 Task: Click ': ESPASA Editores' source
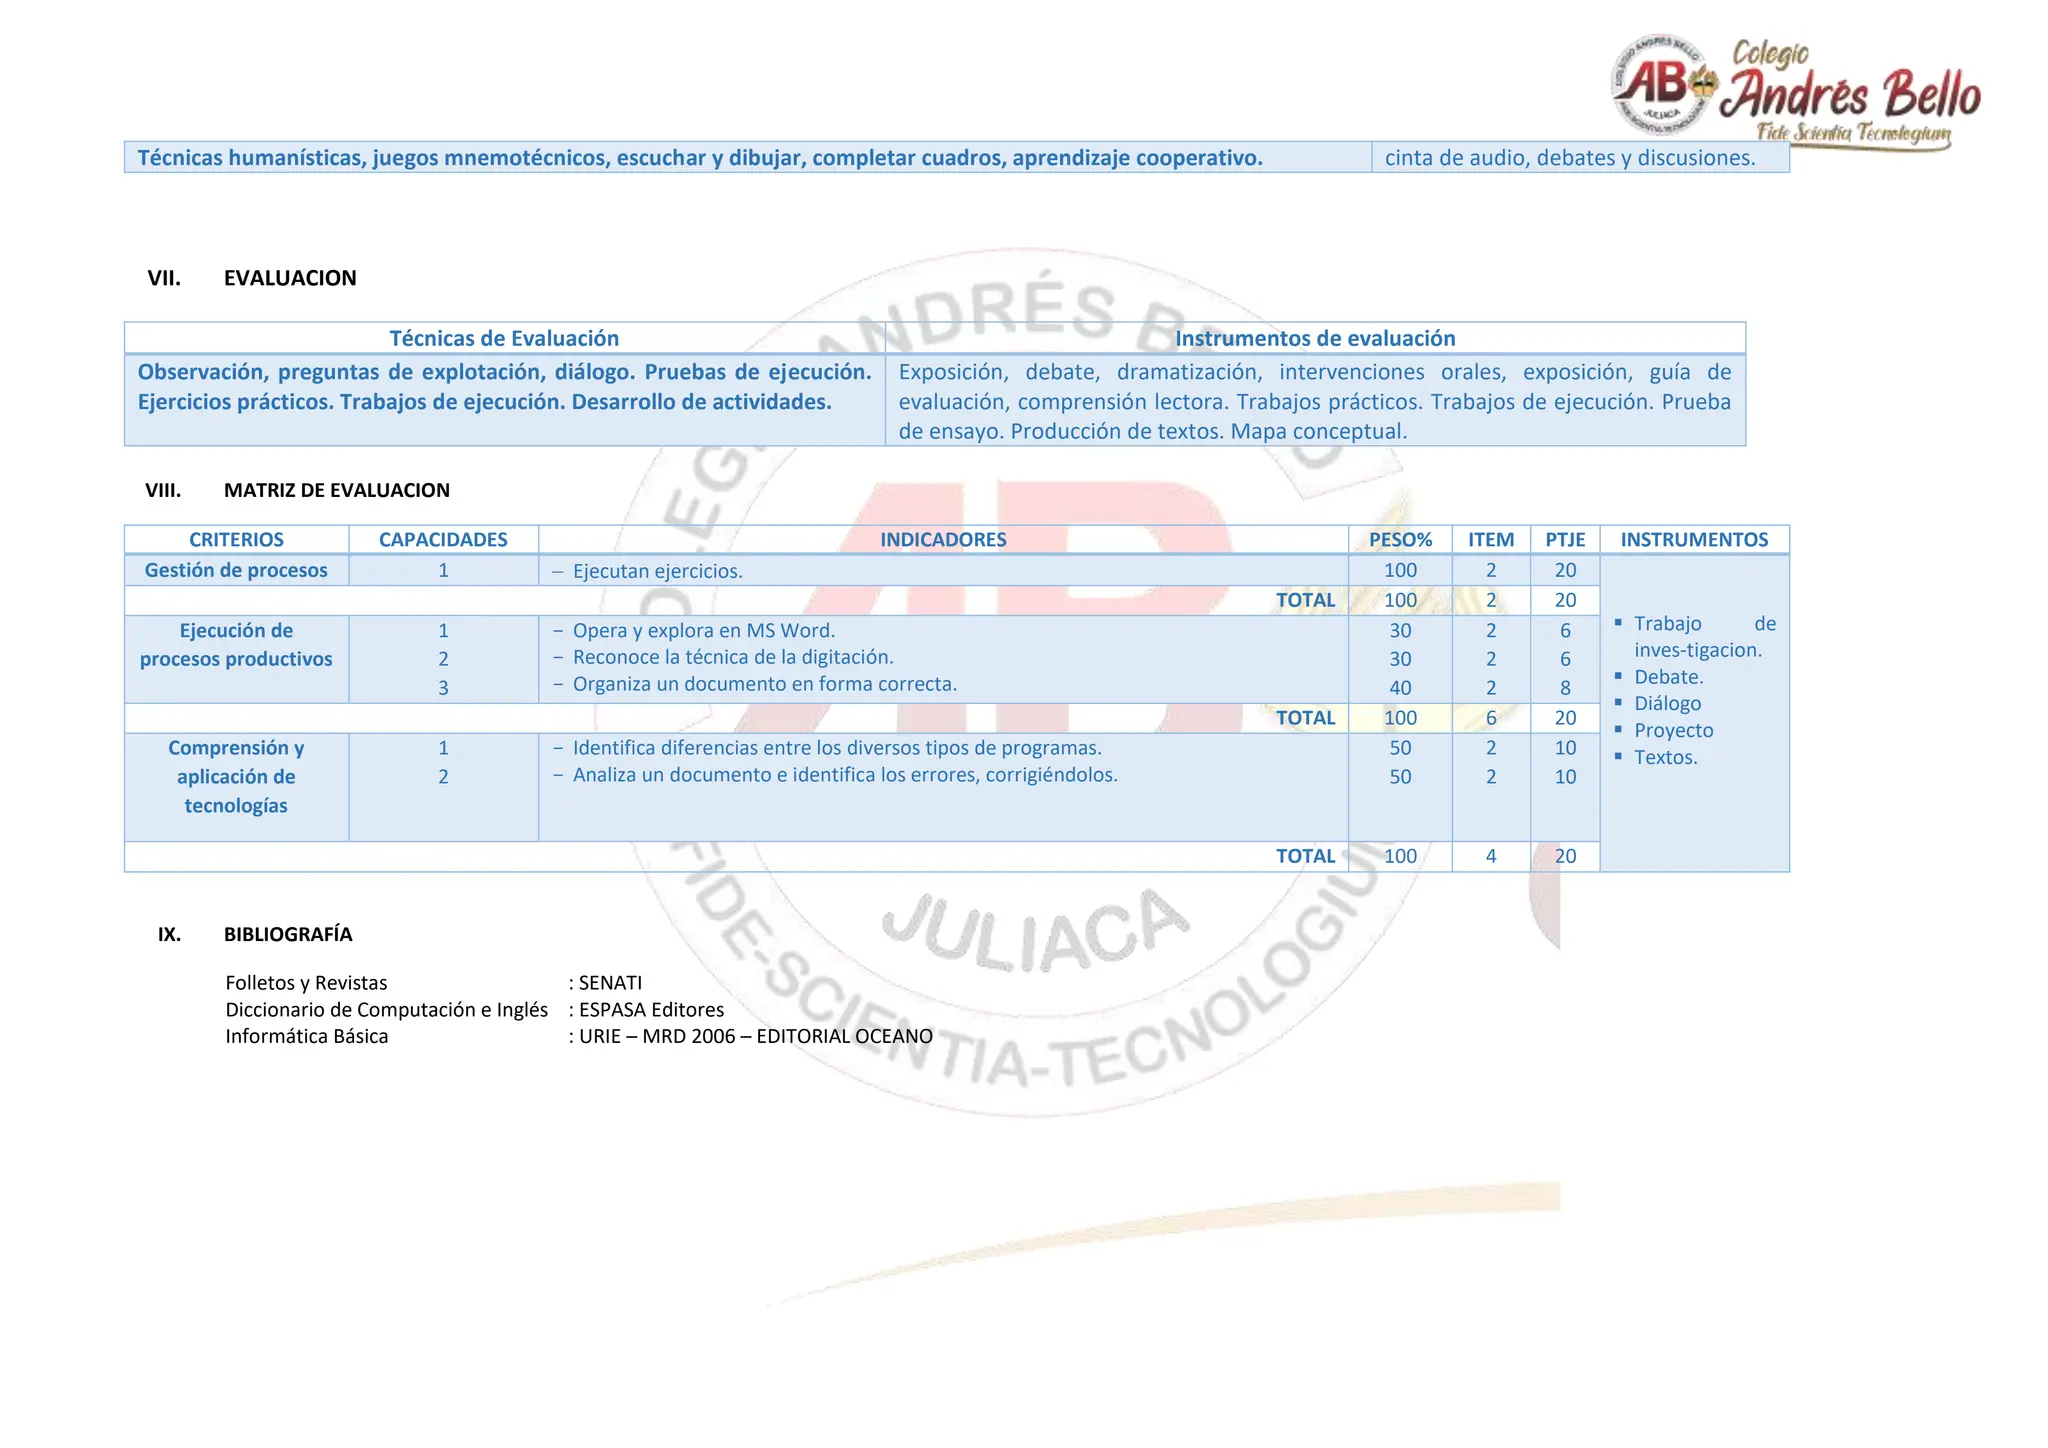646,1010
